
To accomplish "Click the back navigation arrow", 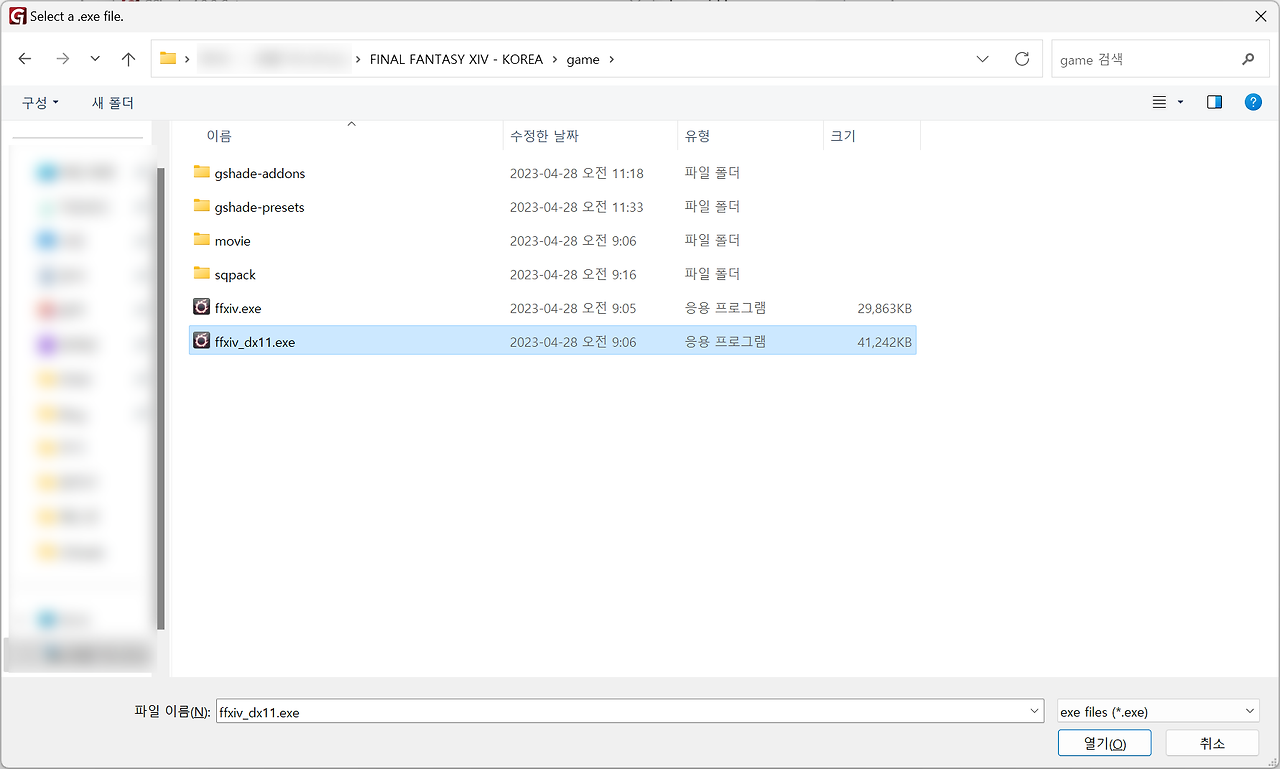I will [x=24, y=59].
